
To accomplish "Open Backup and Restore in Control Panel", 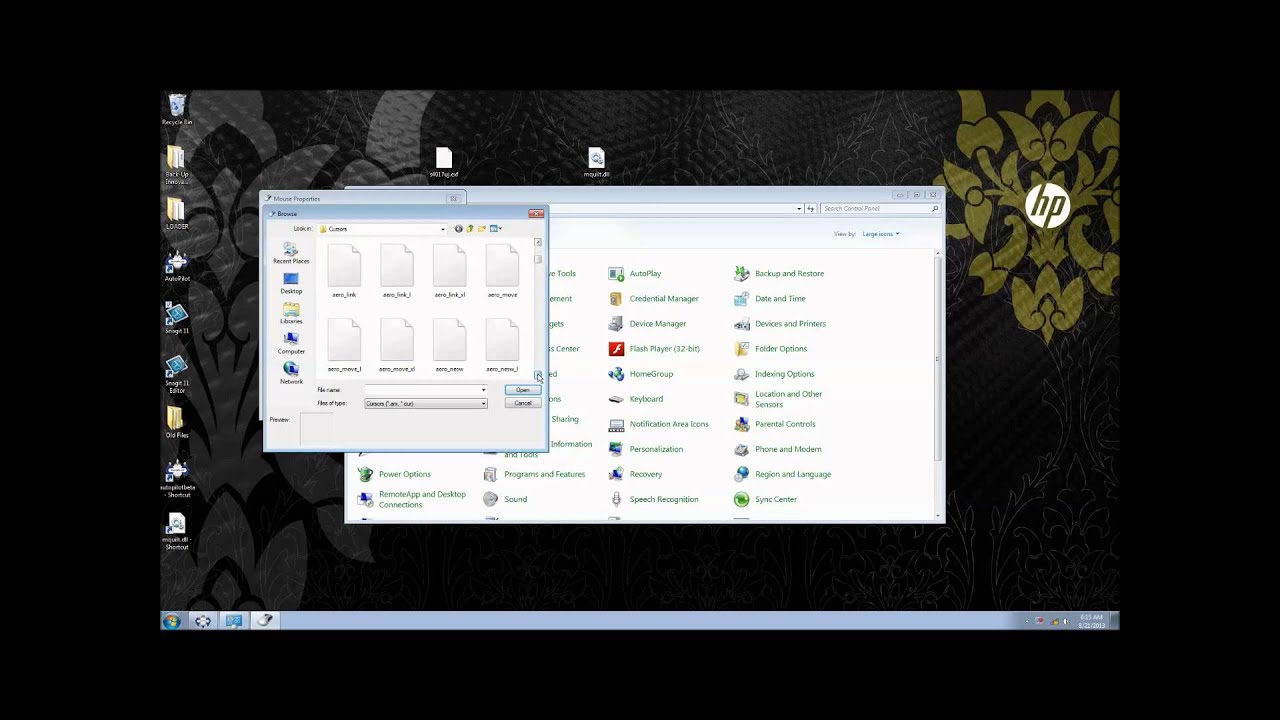I will point(779,273).
